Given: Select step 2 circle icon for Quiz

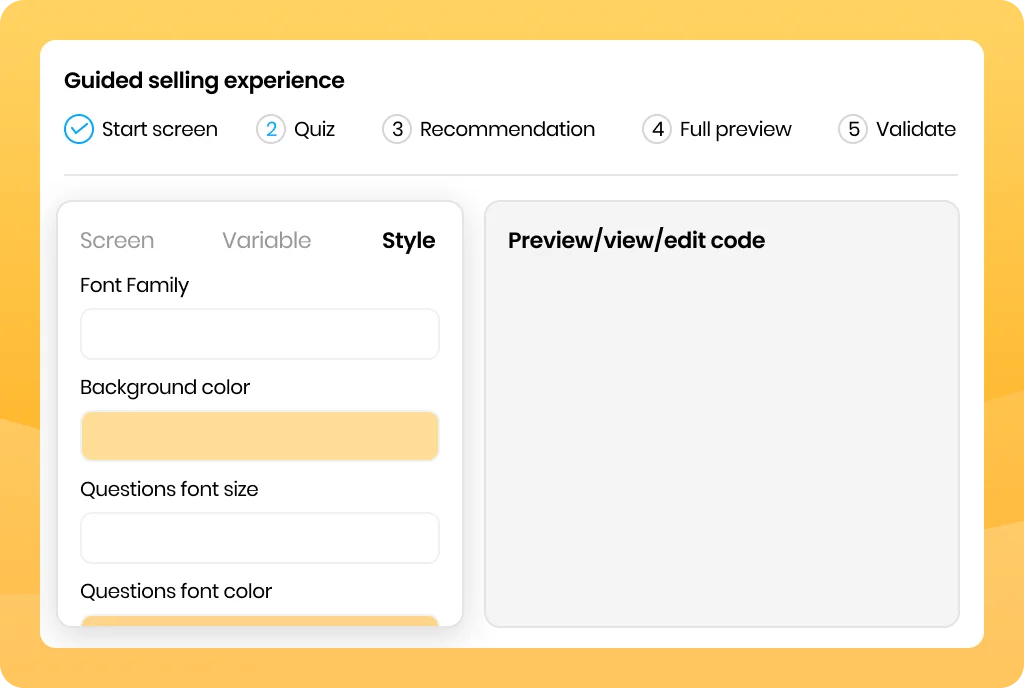Looking at the screenshot, I should click(270, 129).
